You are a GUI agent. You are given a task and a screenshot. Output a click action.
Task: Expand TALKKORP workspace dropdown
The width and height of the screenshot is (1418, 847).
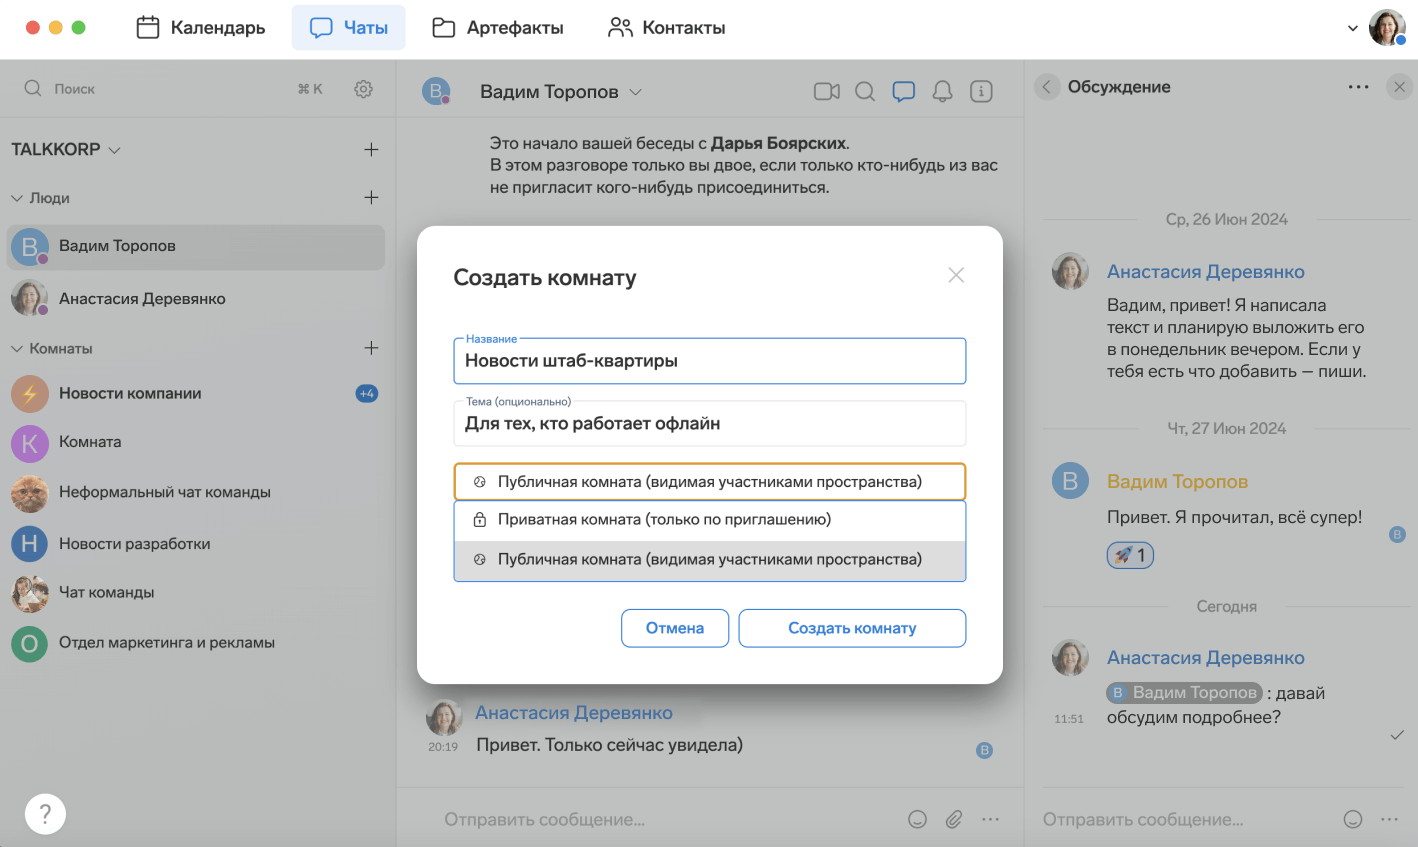(114, 150)
